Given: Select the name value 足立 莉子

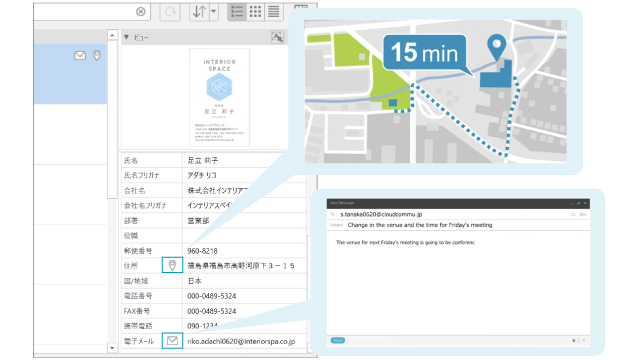Looking at the screenshot, I should tap(202, 160).
